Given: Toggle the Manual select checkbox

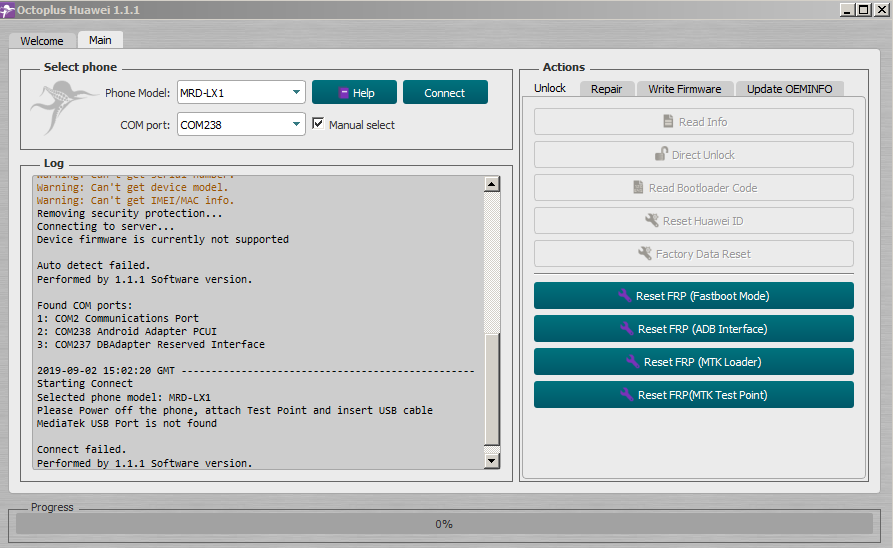Looking at the screenshot, I should [318, 124].
